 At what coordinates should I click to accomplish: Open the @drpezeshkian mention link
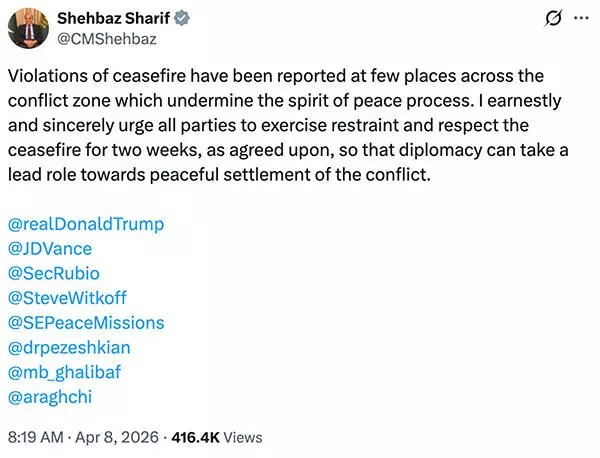point(69,347)
